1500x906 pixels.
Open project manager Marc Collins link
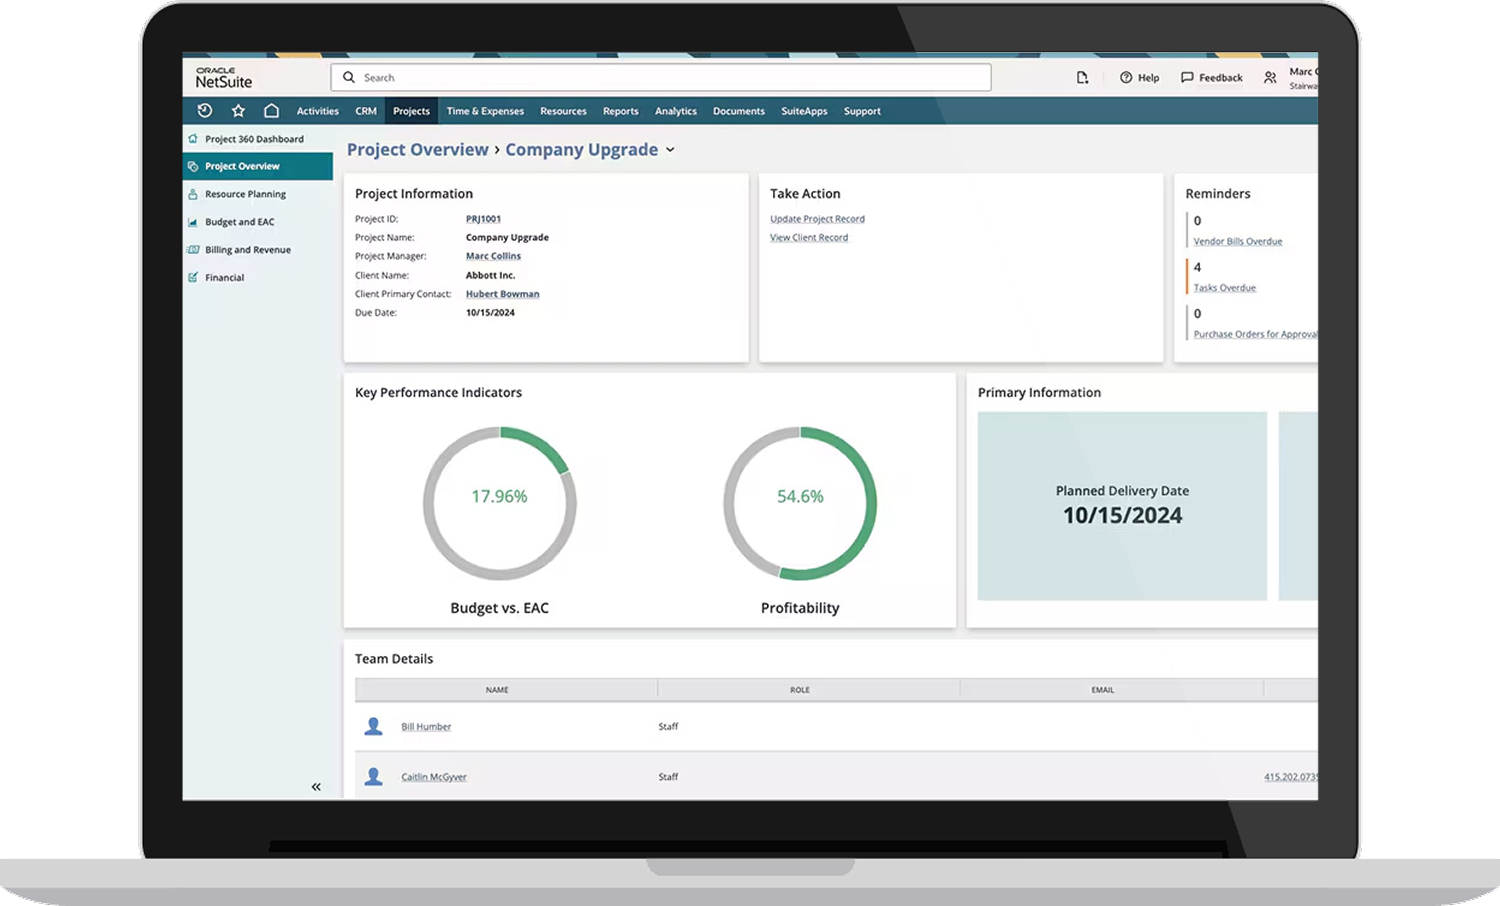493,256
